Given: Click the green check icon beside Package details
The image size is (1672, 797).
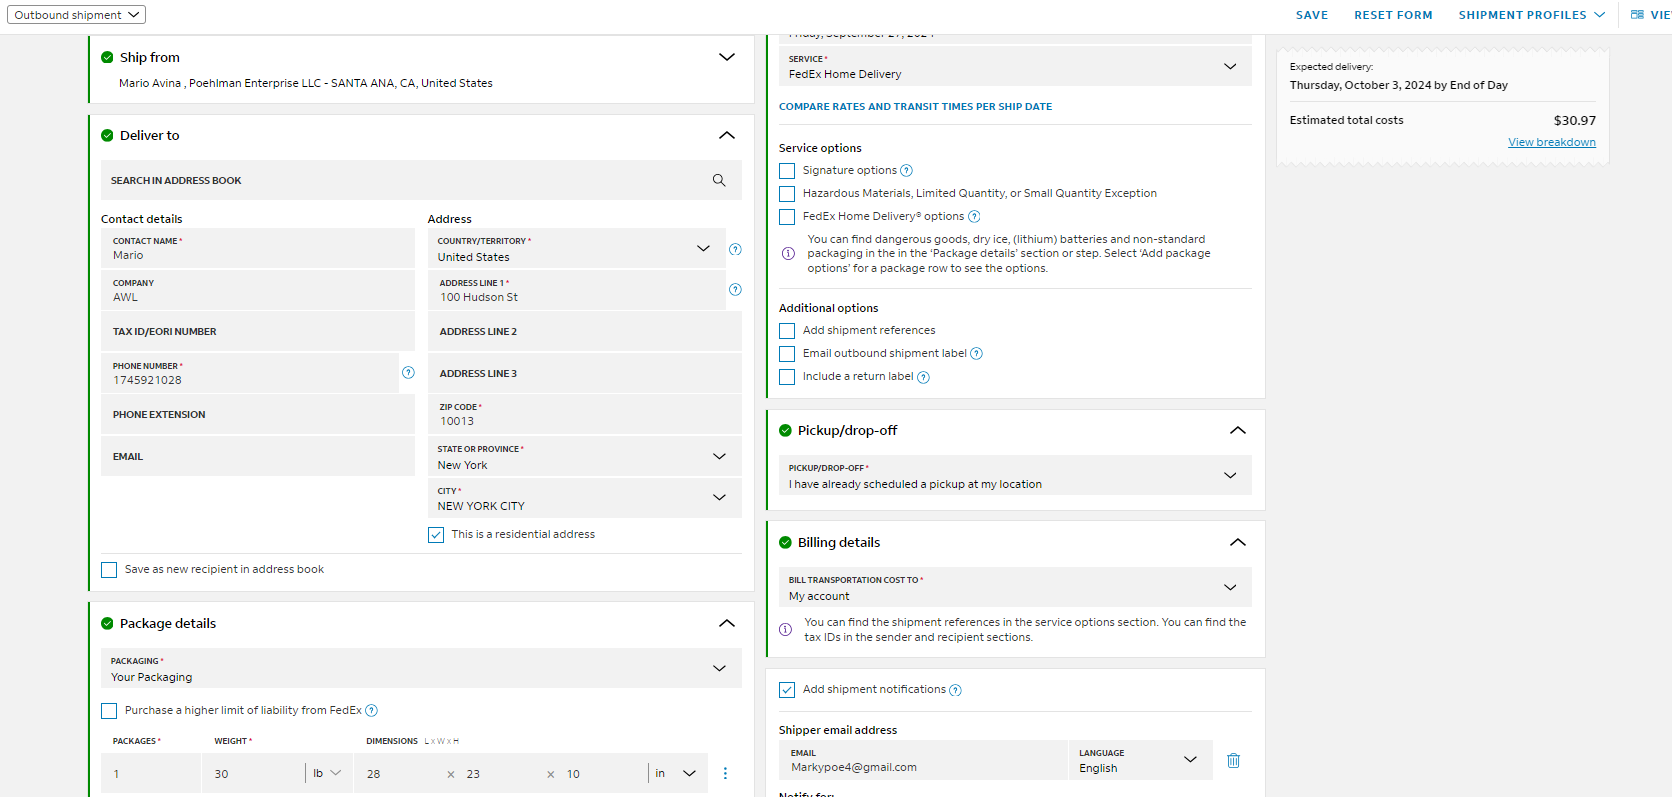Looking at the screenshot, I should pos(107,623).
